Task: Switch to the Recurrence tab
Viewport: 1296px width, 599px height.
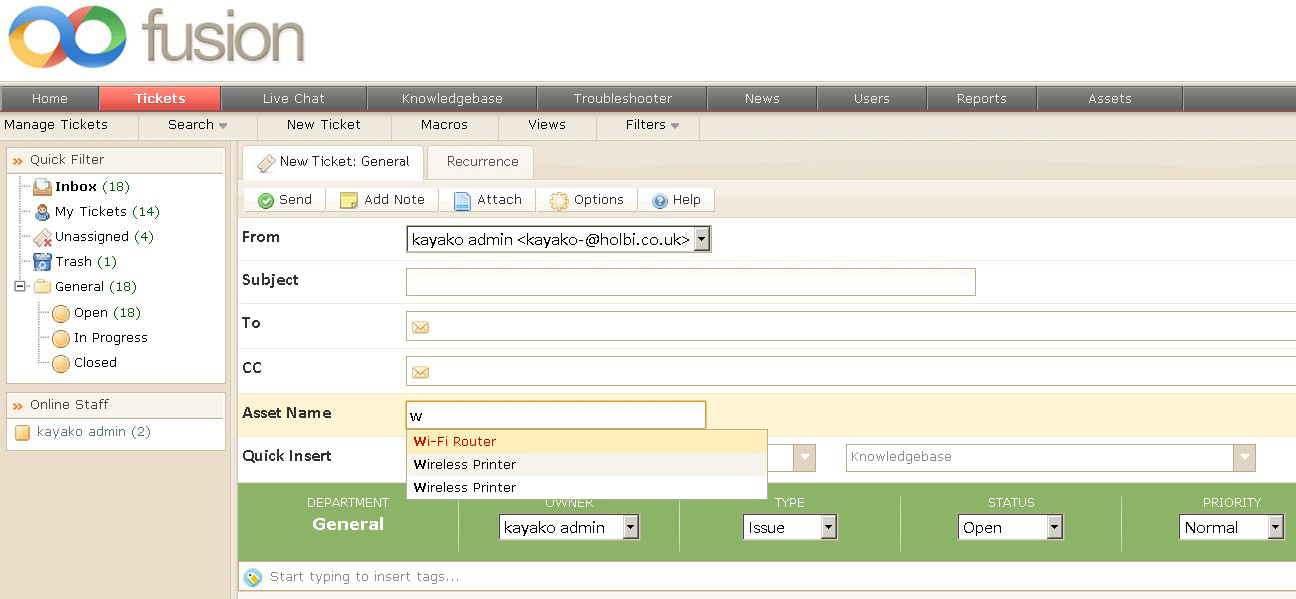Action: click(482, 161)
